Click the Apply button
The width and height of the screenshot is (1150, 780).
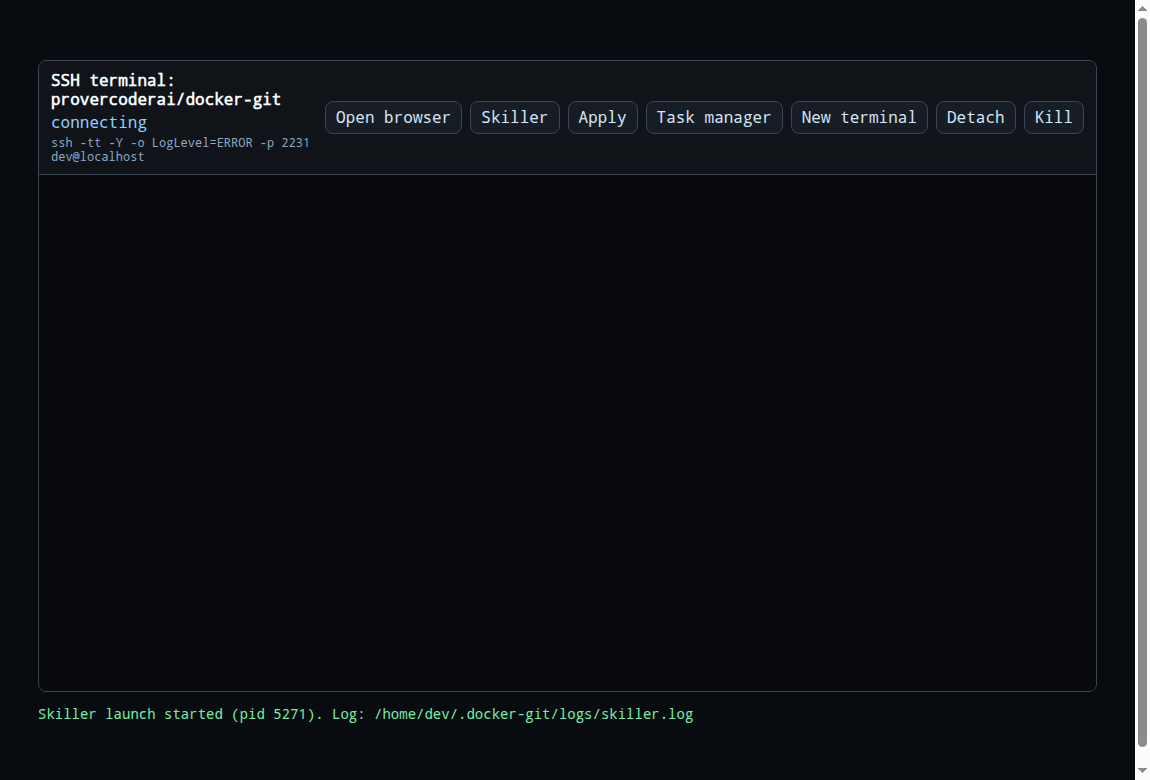tap(602, 117)
